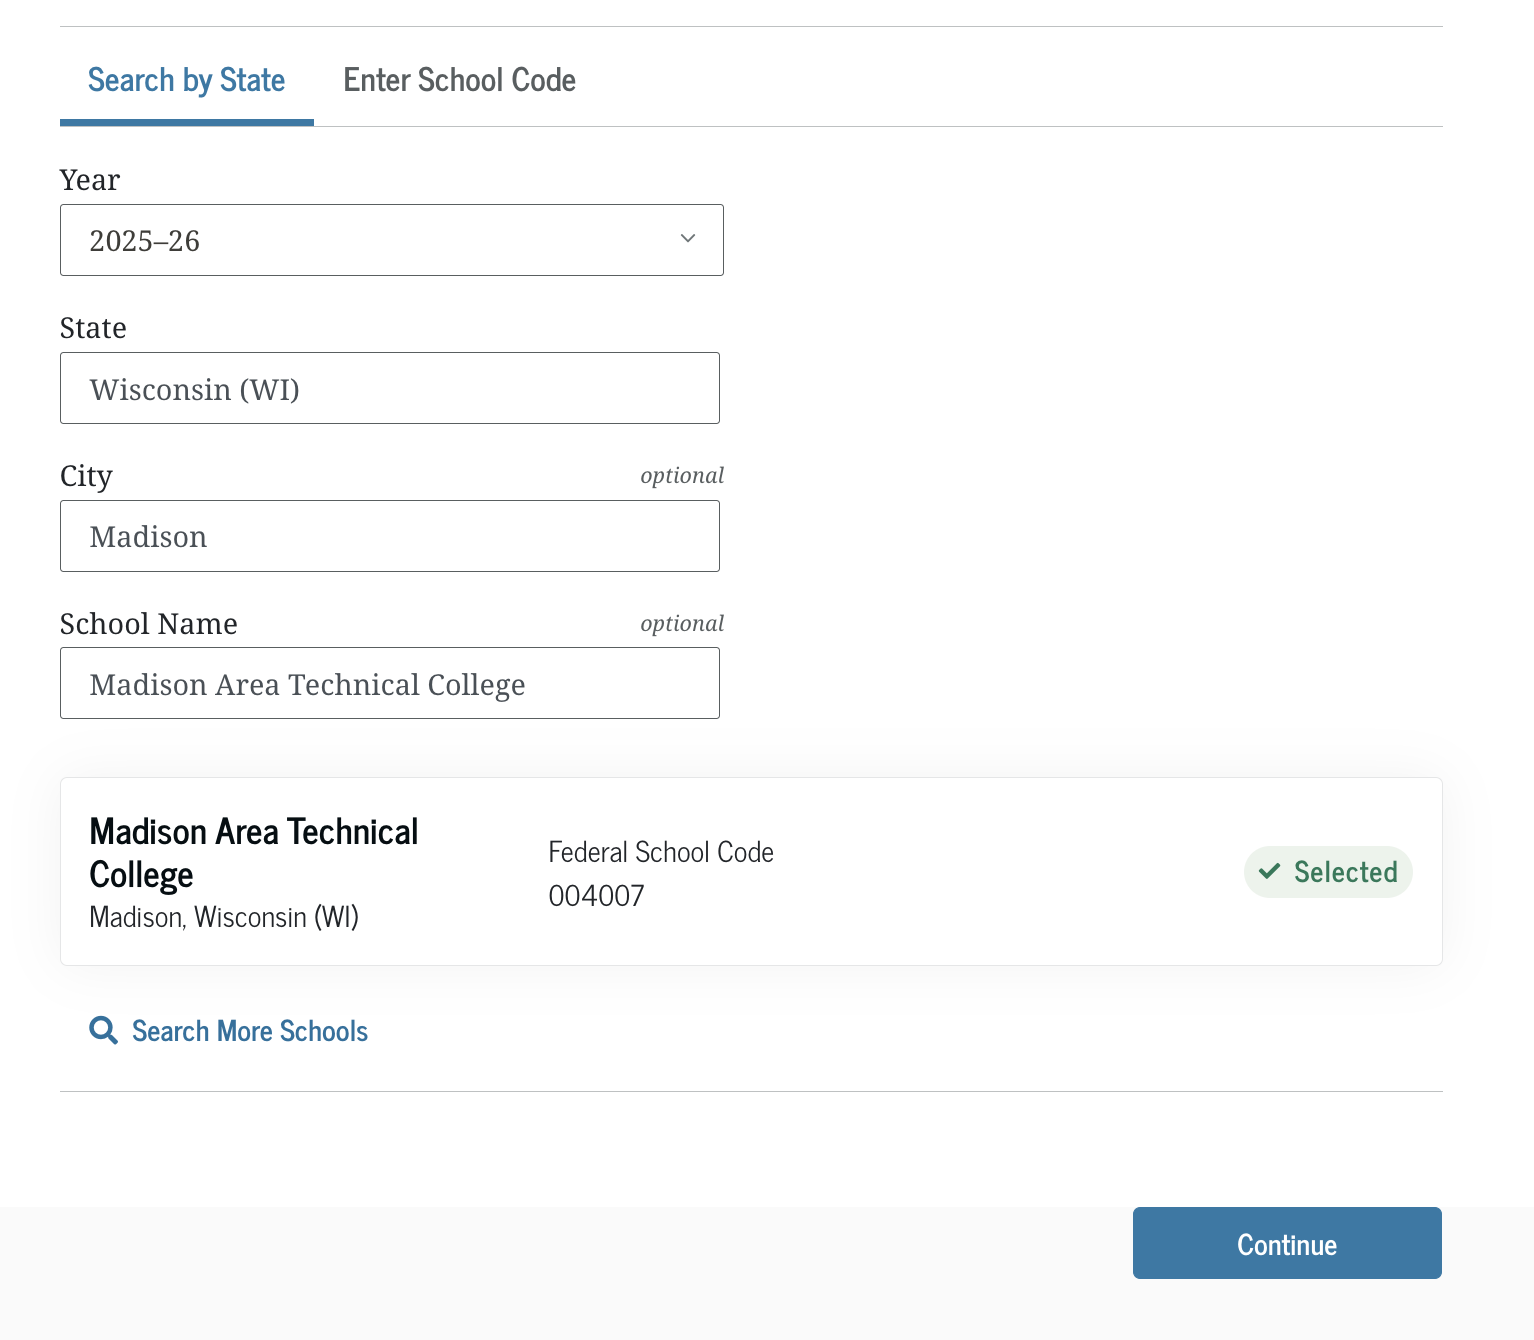Click the optional label beside School Name
The width and height of the screenshot is (1534, 1340).
click(681, 623)
